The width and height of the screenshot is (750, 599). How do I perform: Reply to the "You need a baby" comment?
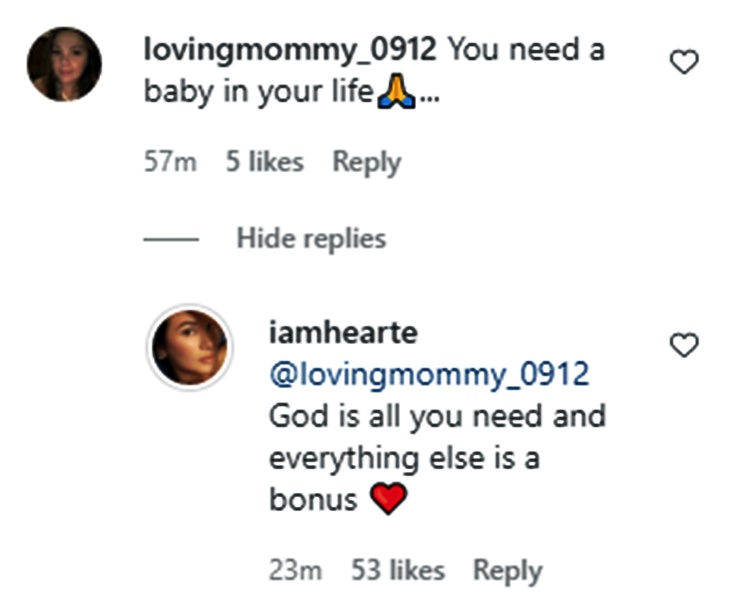click(366, 162)
